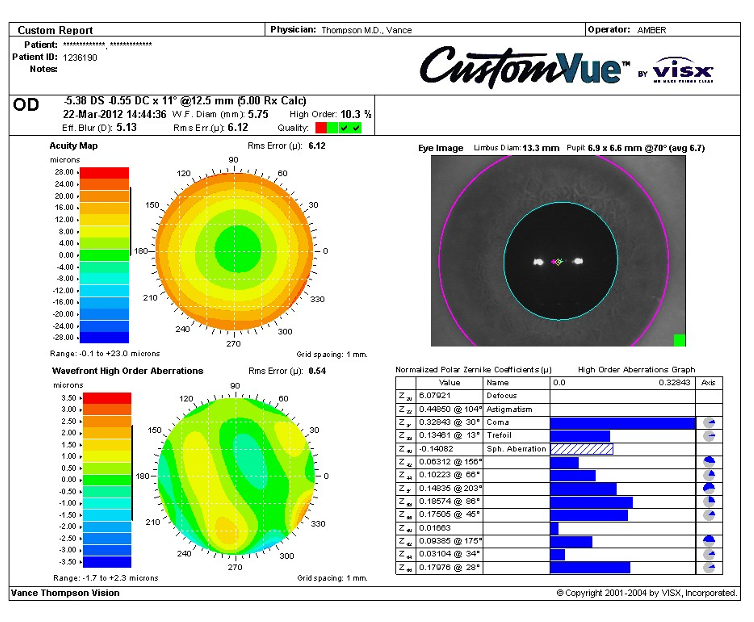Click the 'Custom Report' title
Viewport: 754px width, 622px height.
[x=55, y=30]
